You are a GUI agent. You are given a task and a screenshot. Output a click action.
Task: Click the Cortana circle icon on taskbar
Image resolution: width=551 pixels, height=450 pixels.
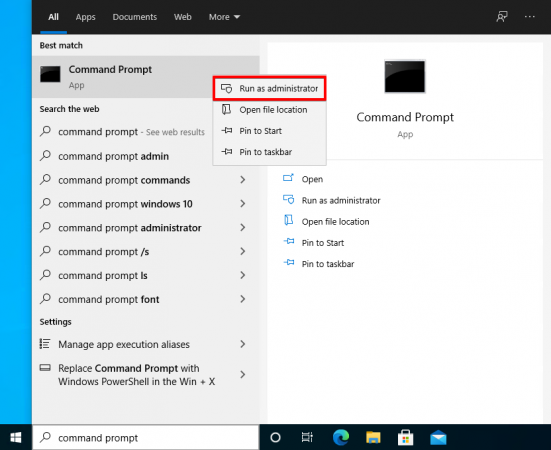pyautogui.click(x=275, y=437)
